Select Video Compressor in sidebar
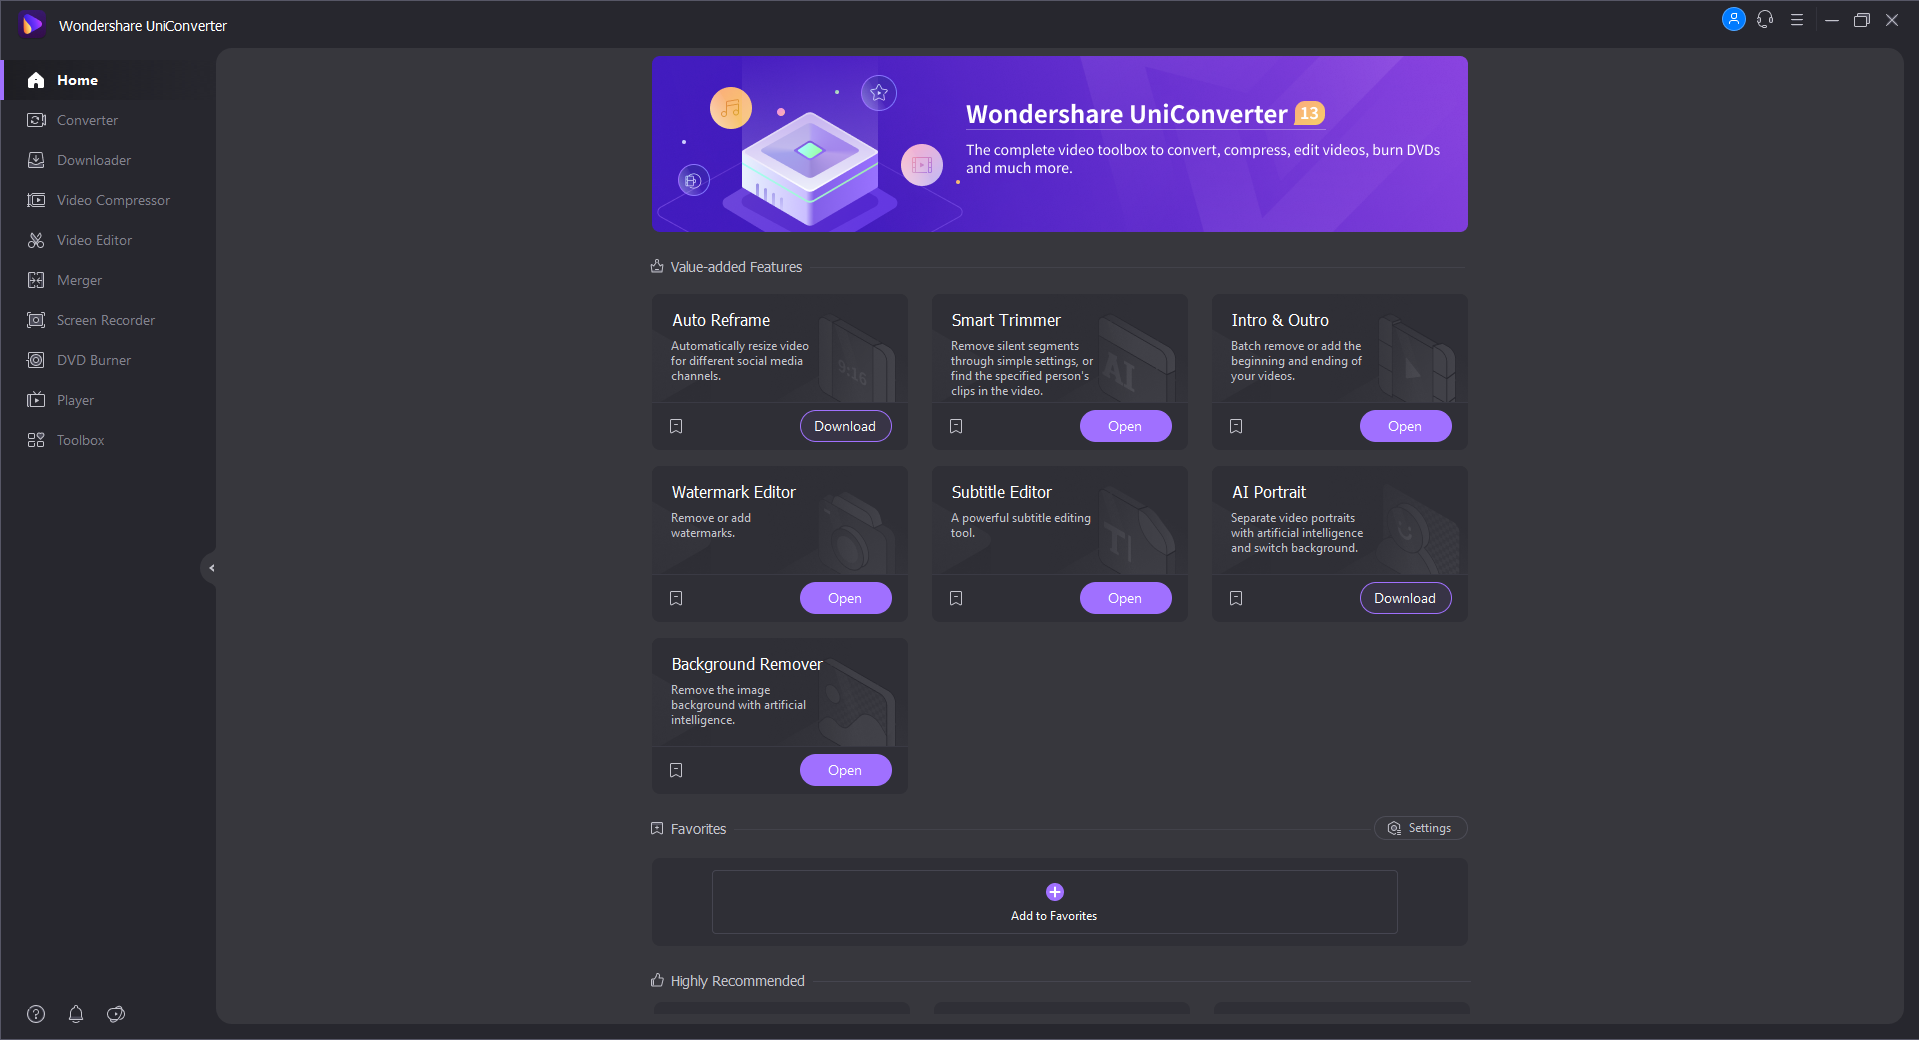Image resolution: width=1919 pixels, height=1040 pixels. (108, 200)
